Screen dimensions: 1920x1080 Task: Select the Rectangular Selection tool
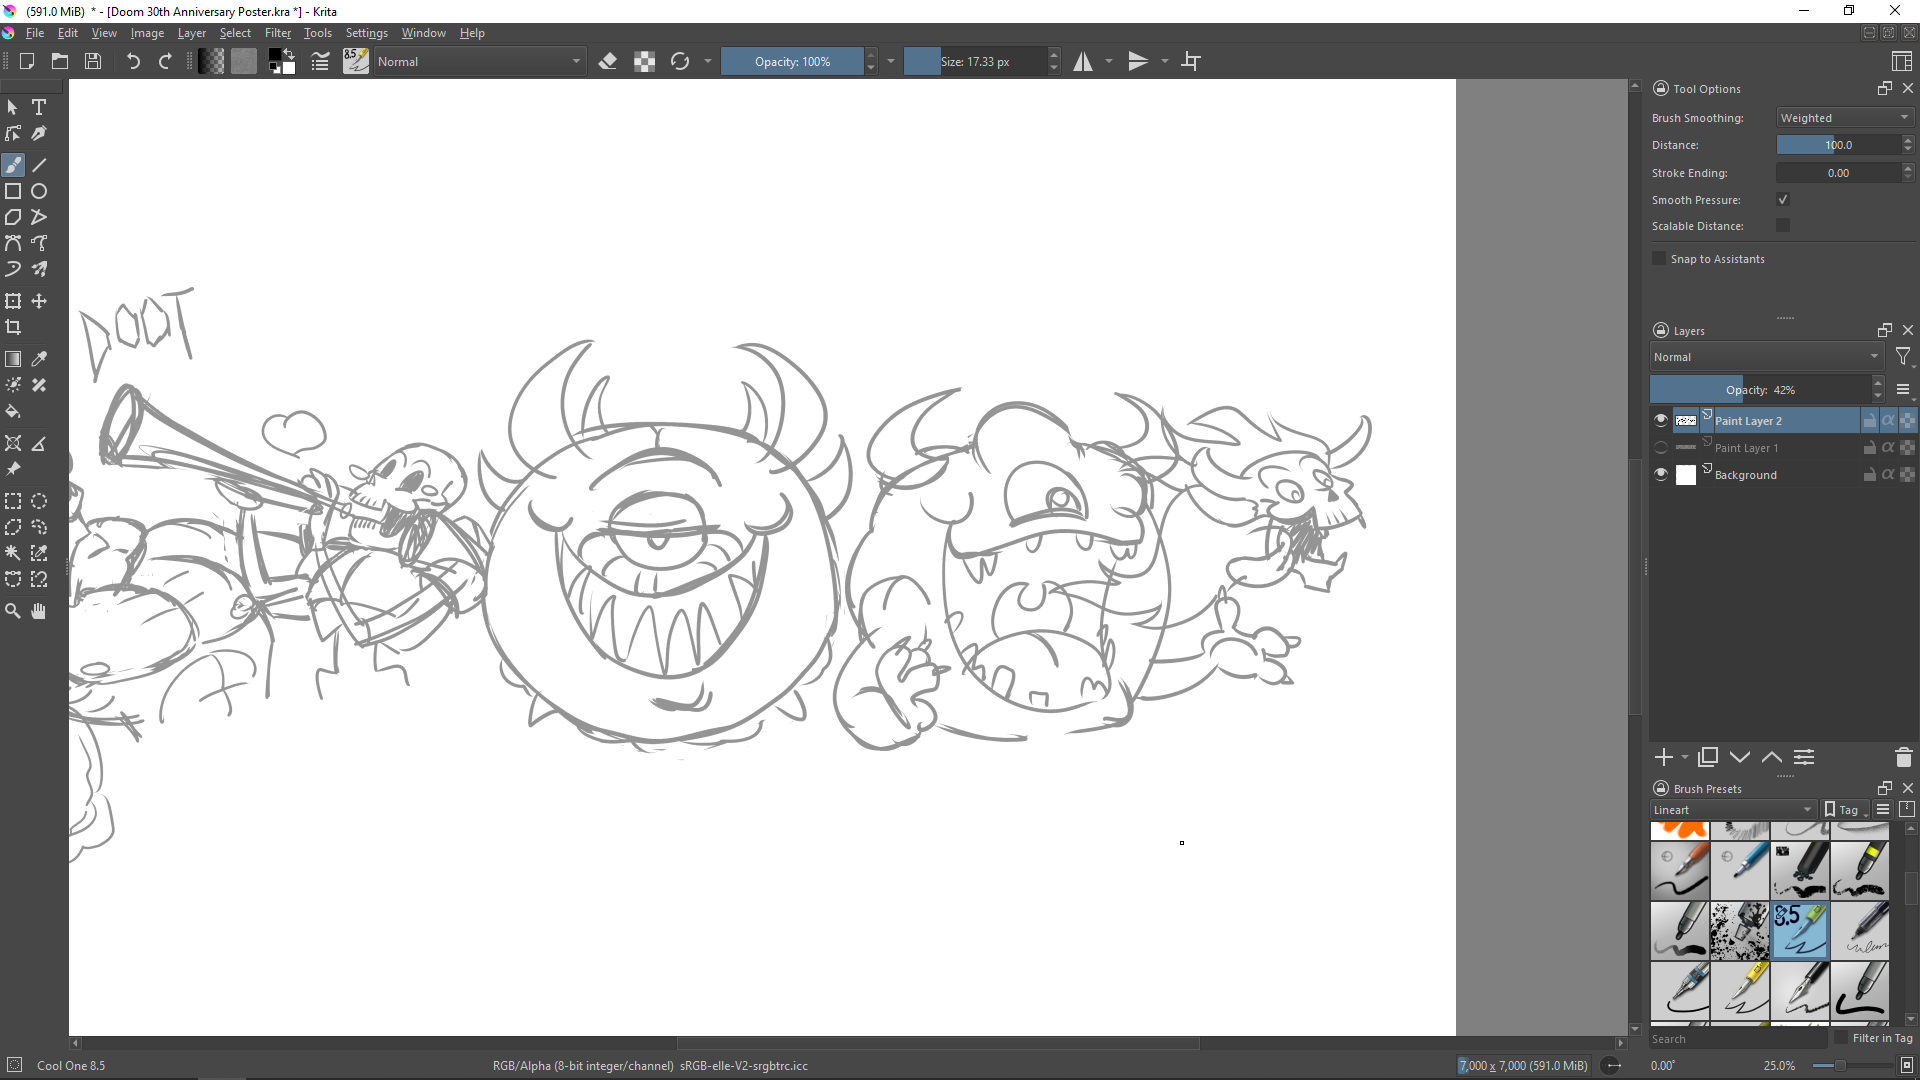point(13,501)
